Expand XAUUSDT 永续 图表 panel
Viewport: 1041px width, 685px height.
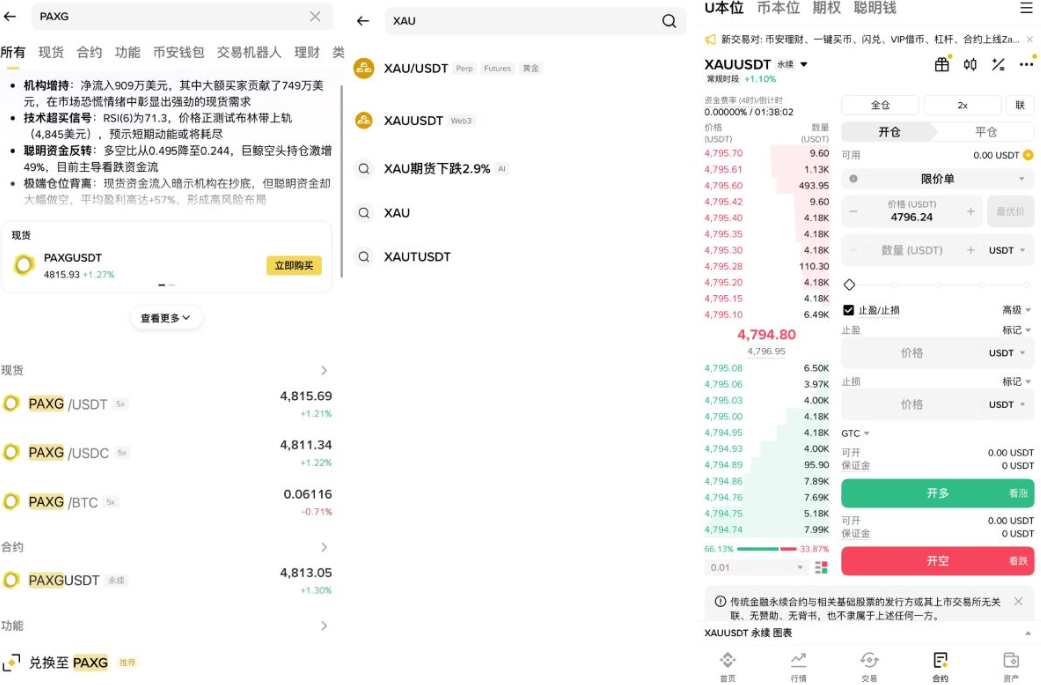click(1028, 633)
